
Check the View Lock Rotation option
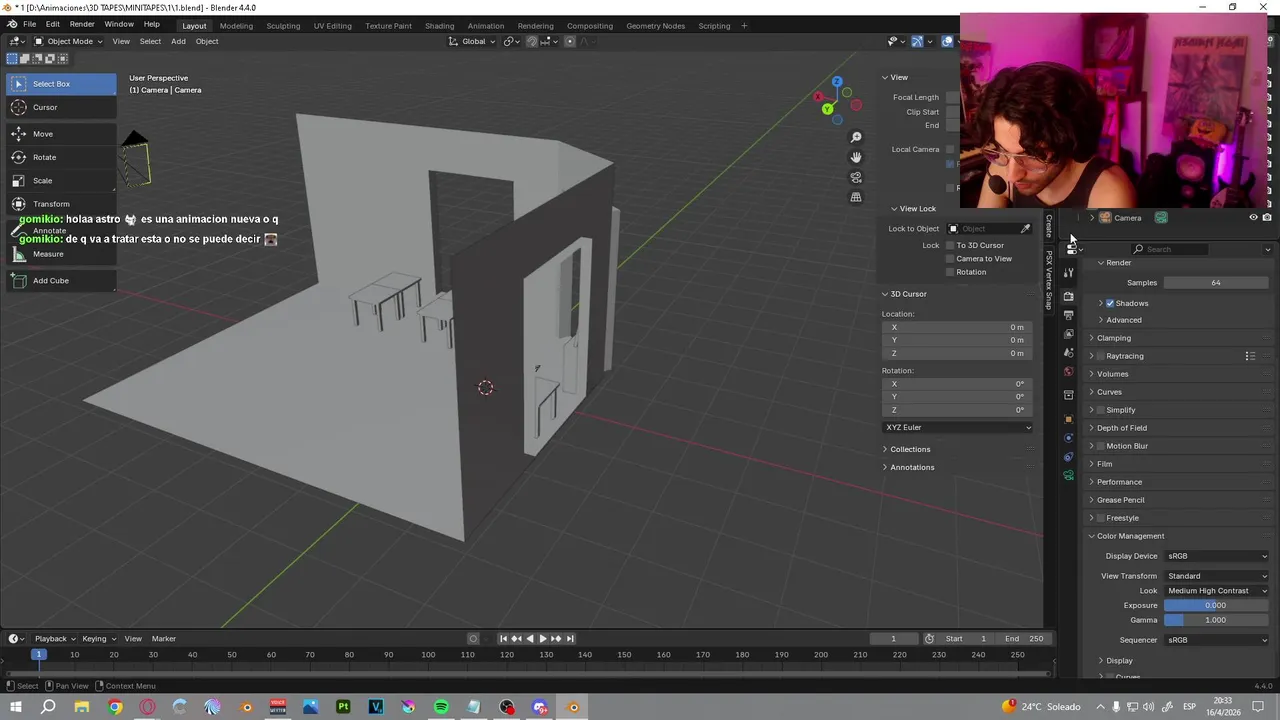(950, 272)
